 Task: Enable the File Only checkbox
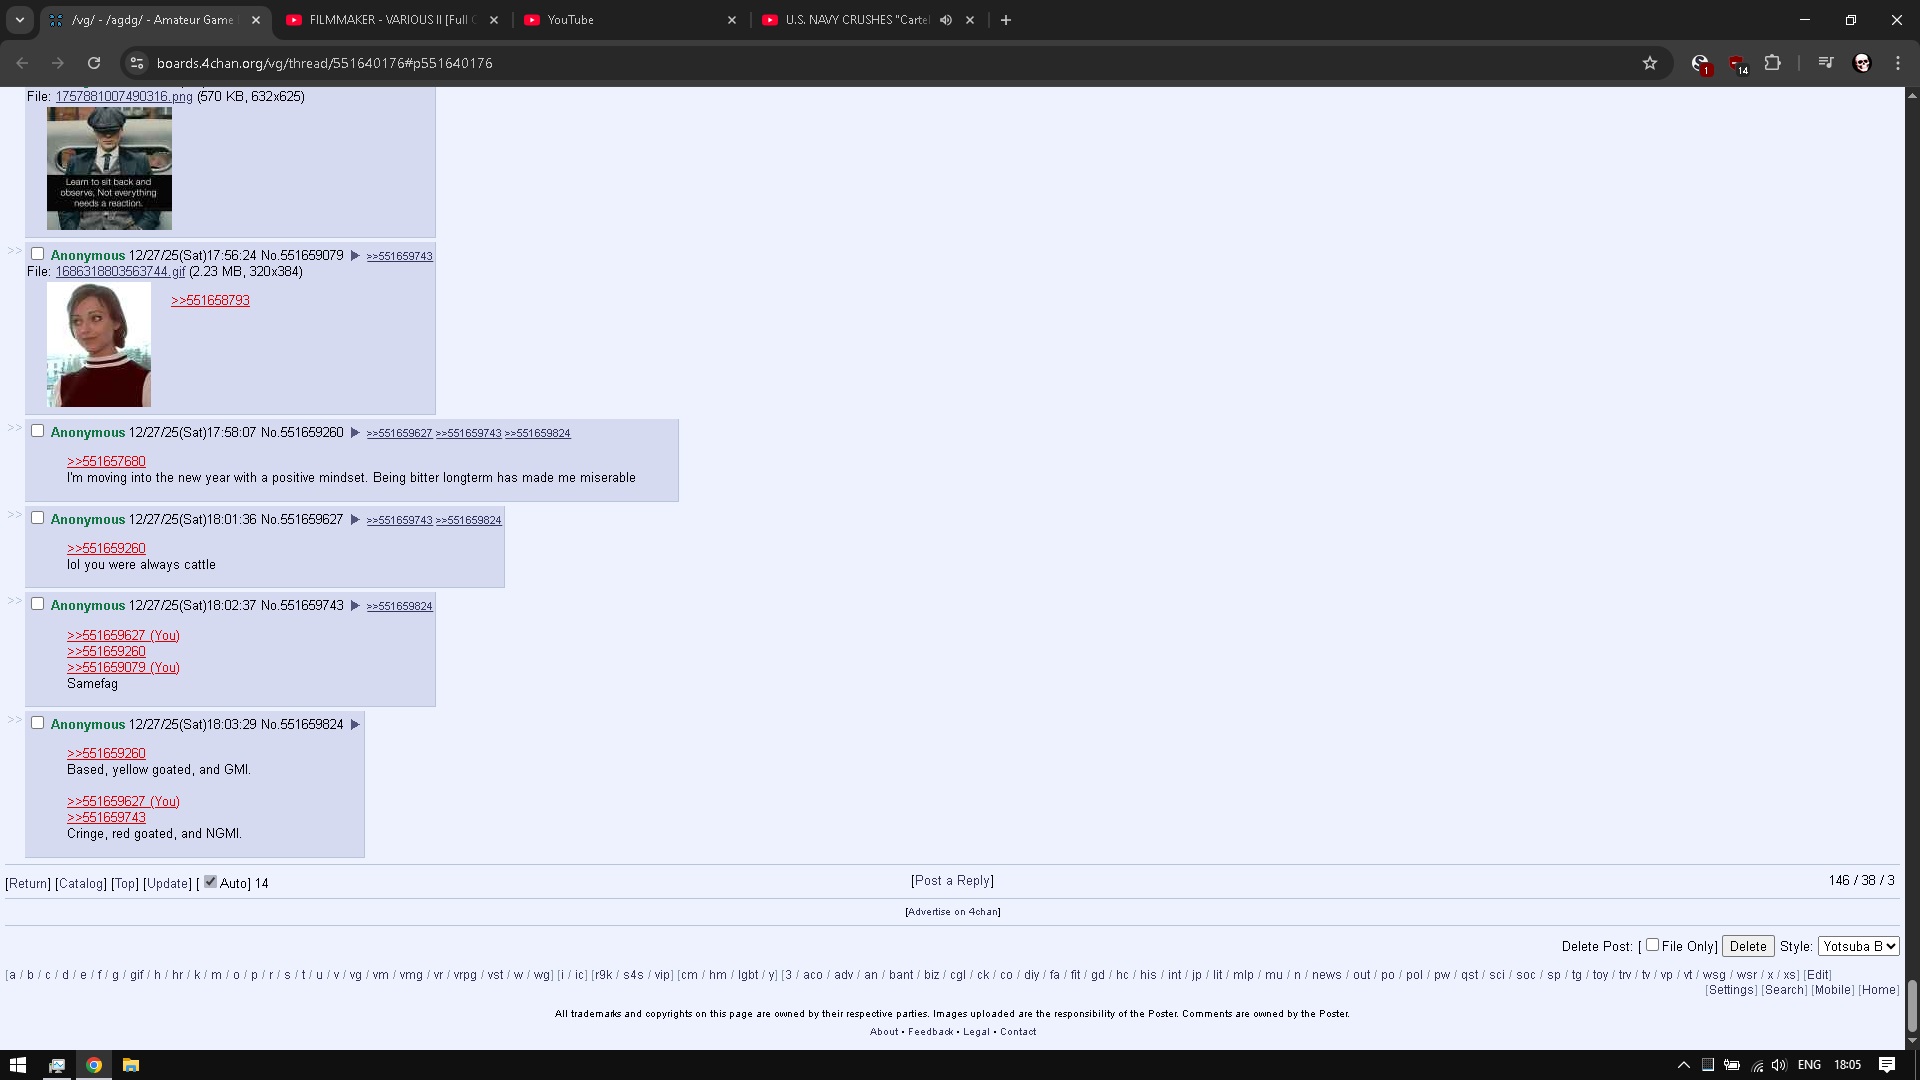[1652, 945]
